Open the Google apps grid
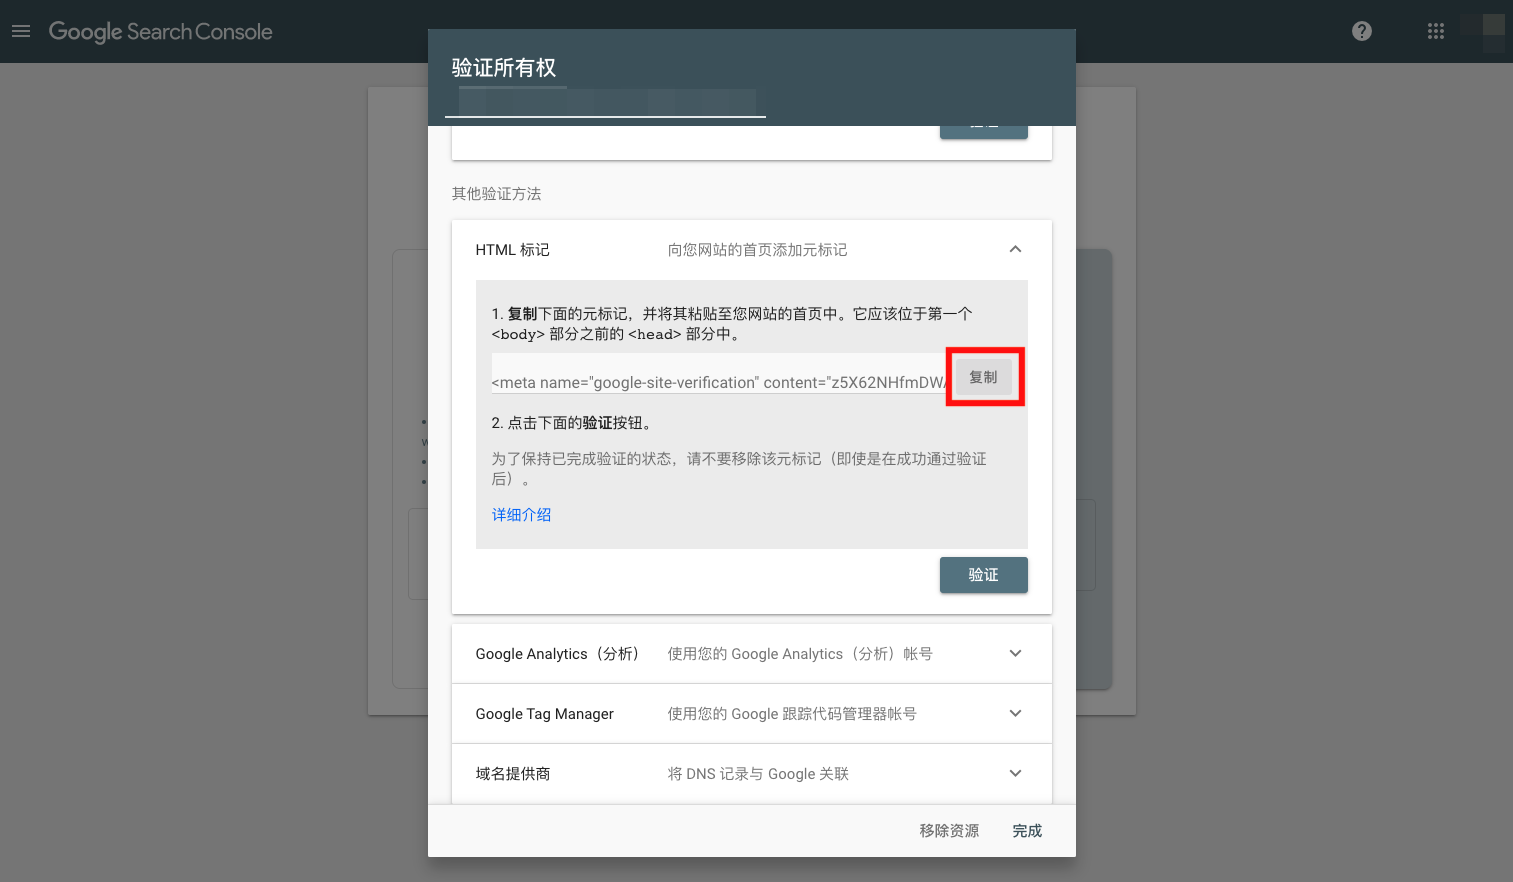This screenshot has height=882, width=1513. pyautogui.click(x=1436, y=31)
